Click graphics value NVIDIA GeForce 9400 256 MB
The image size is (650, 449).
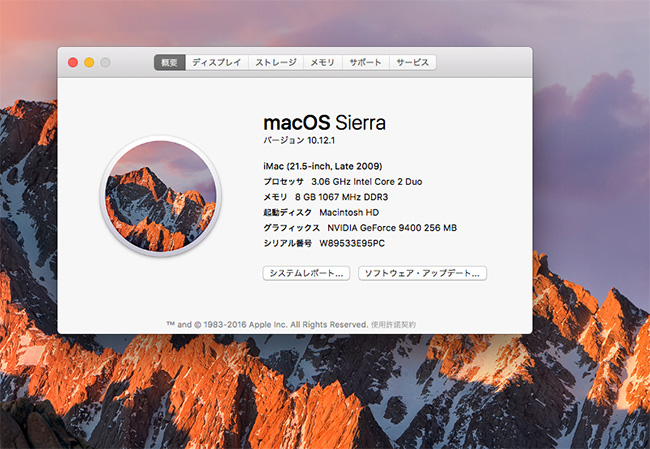pos(392,228)
